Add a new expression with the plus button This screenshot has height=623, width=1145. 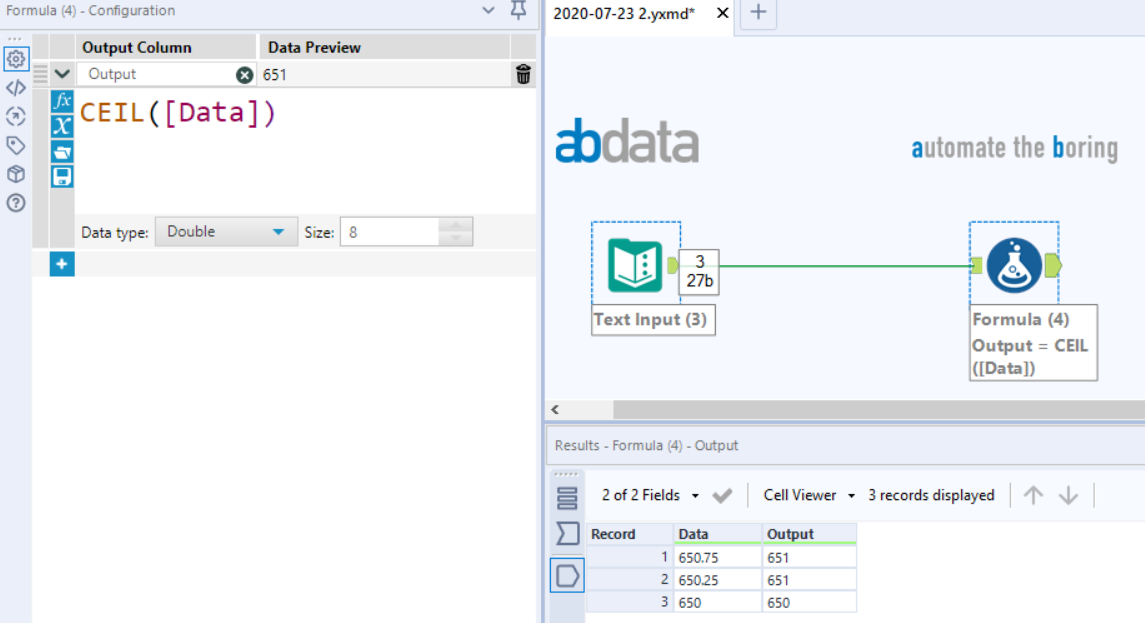coord(60,263)
